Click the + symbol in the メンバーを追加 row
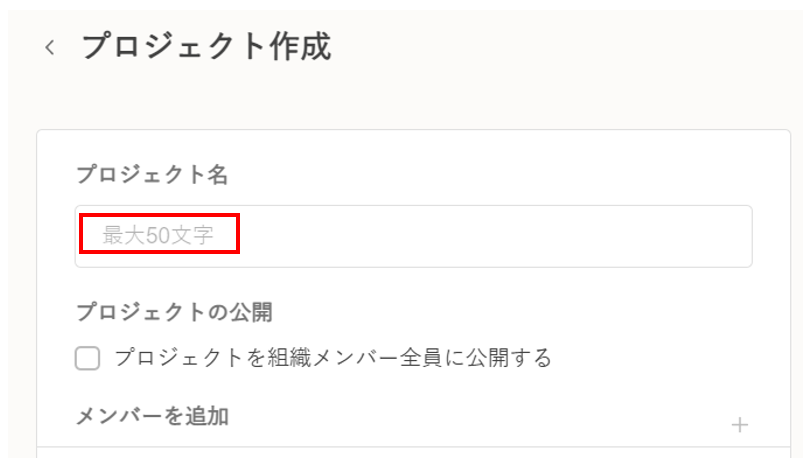The image size is (803, 468). tap(740, 425)
